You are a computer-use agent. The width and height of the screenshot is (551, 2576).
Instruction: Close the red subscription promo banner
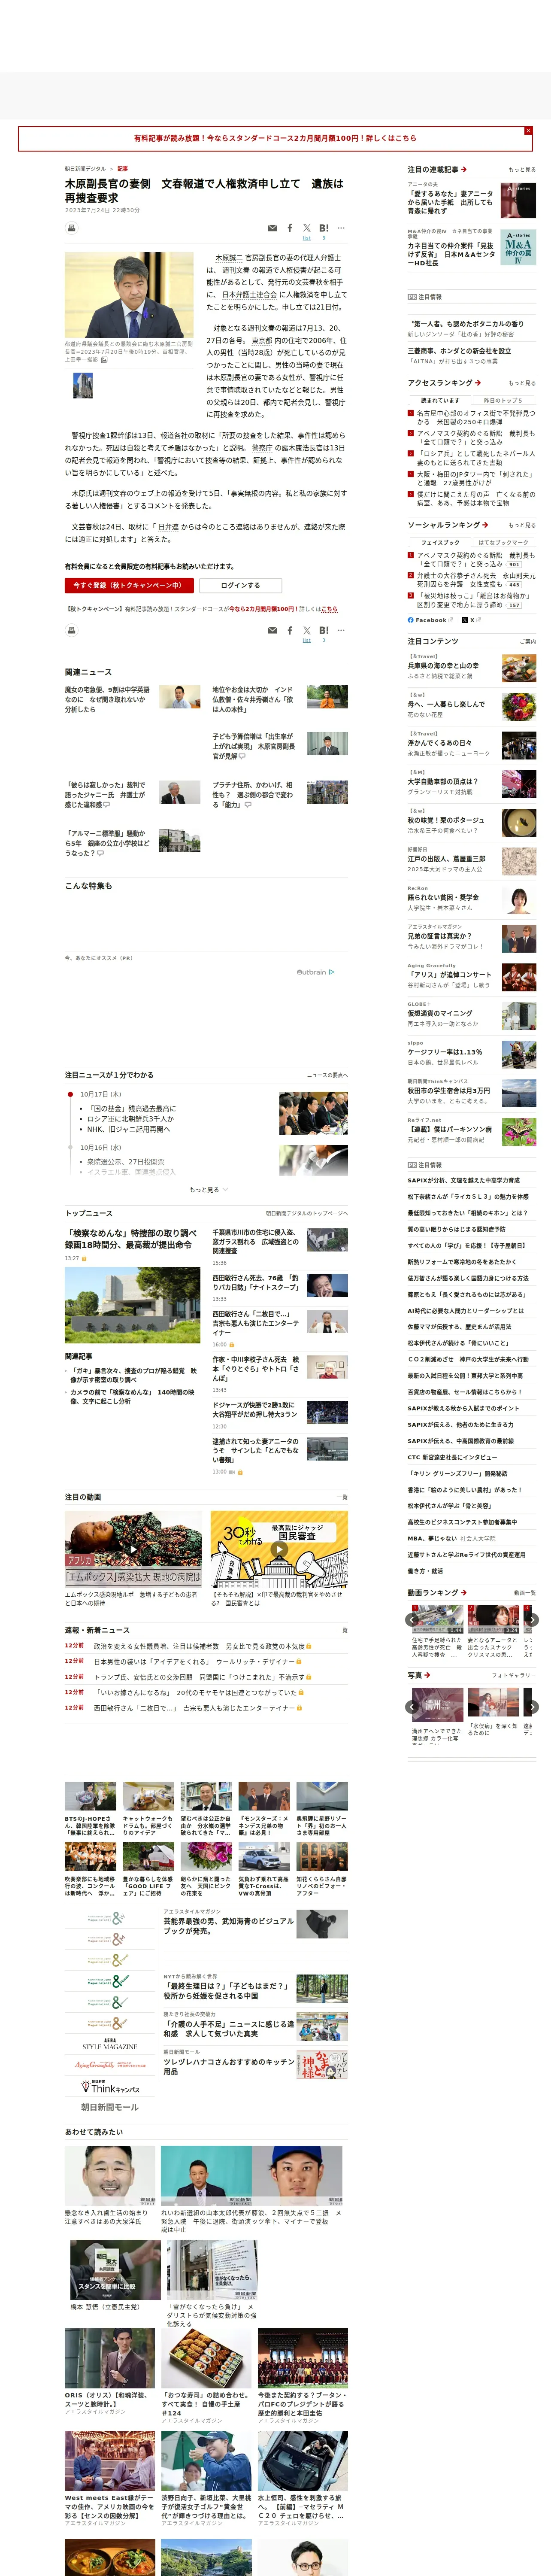[528, 131]
